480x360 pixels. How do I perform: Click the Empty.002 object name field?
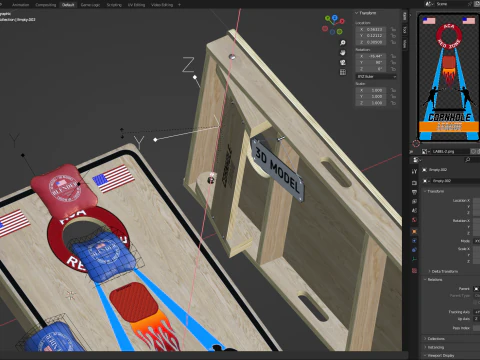pos(456,181)
